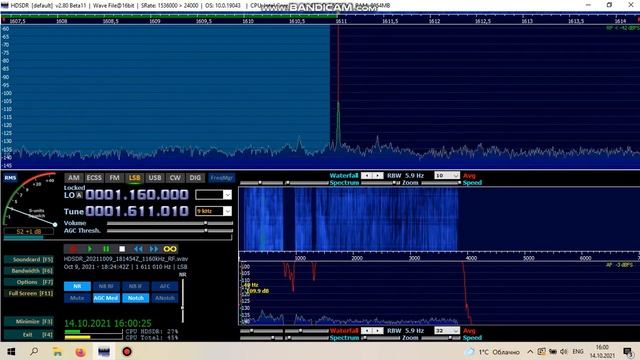Rewind the recording playback
Image resolution: width=640 pixels, height=360 pixels.
point(138,249)
